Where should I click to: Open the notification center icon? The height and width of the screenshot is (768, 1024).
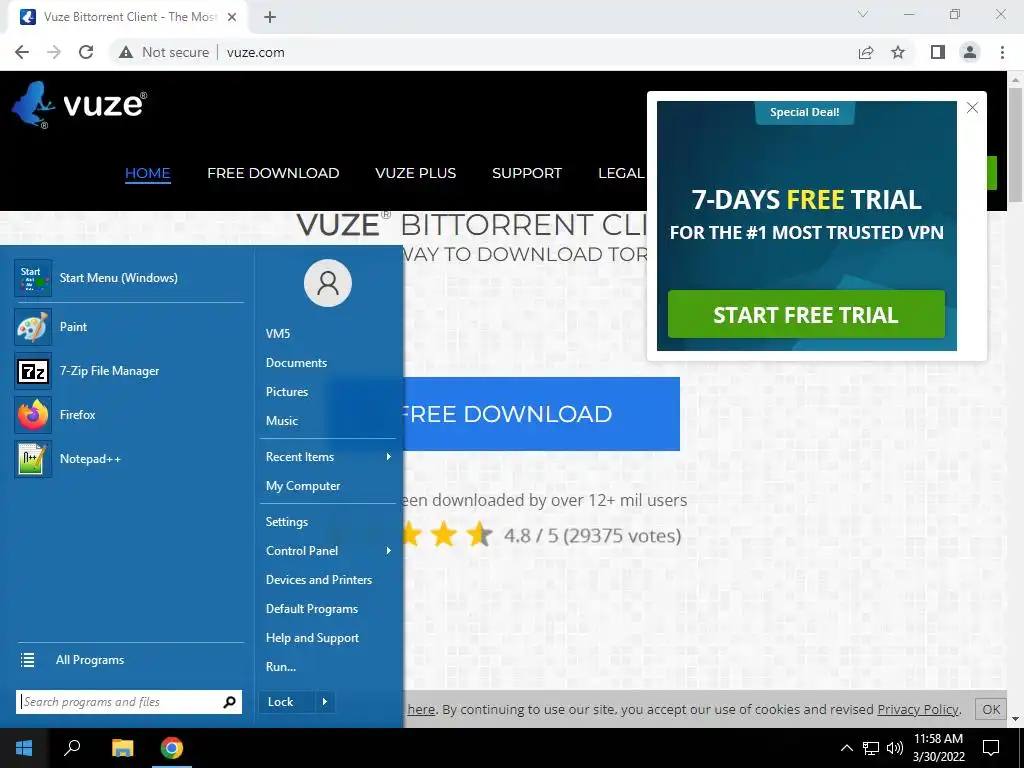991,748
